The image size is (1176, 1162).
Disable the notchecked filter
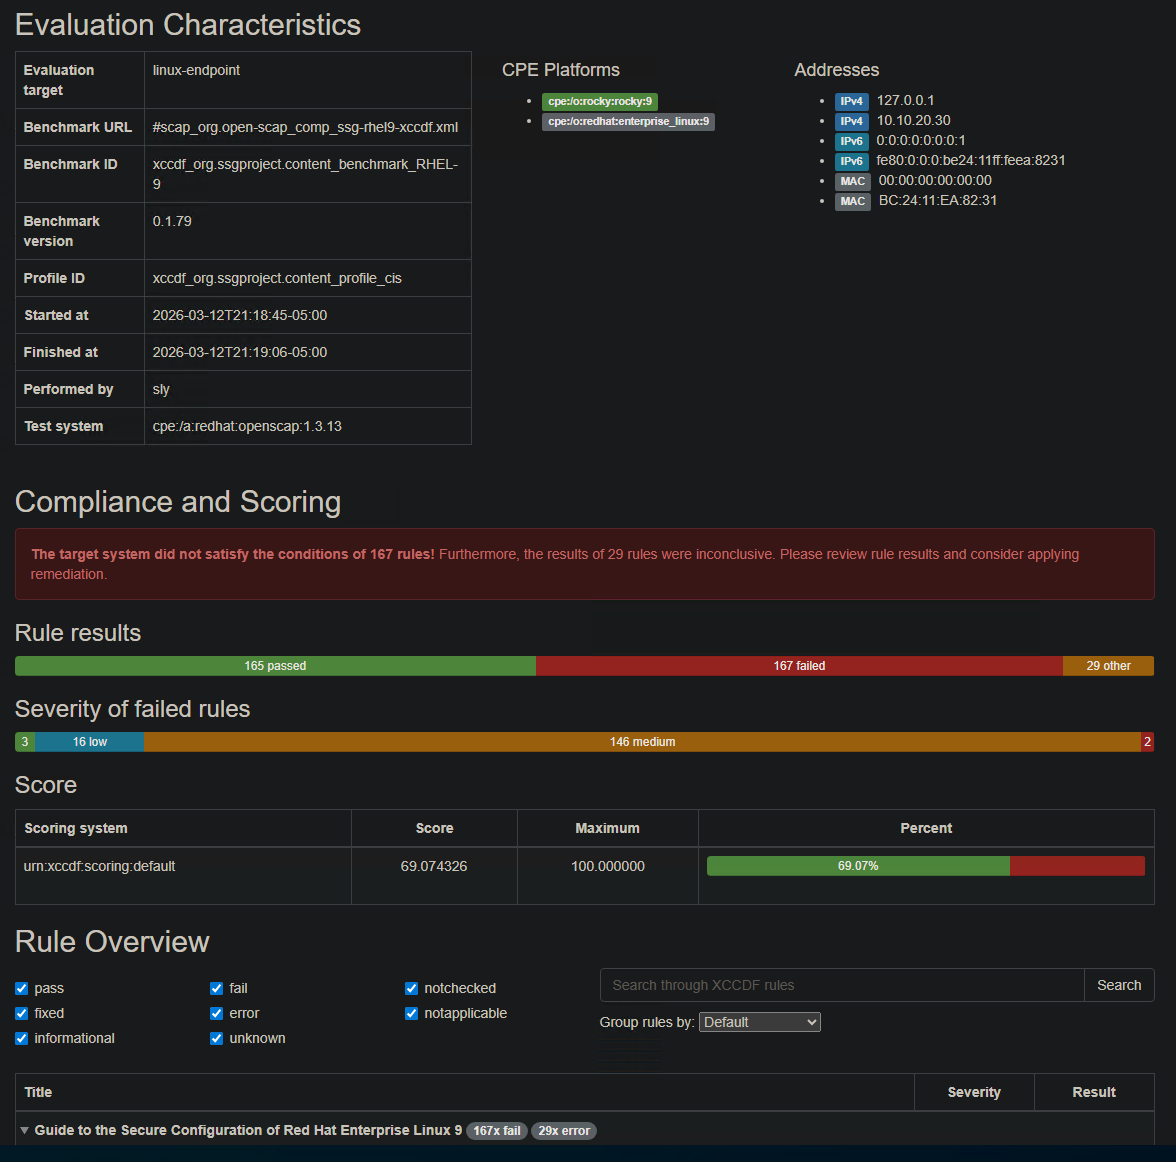[411, 988]
